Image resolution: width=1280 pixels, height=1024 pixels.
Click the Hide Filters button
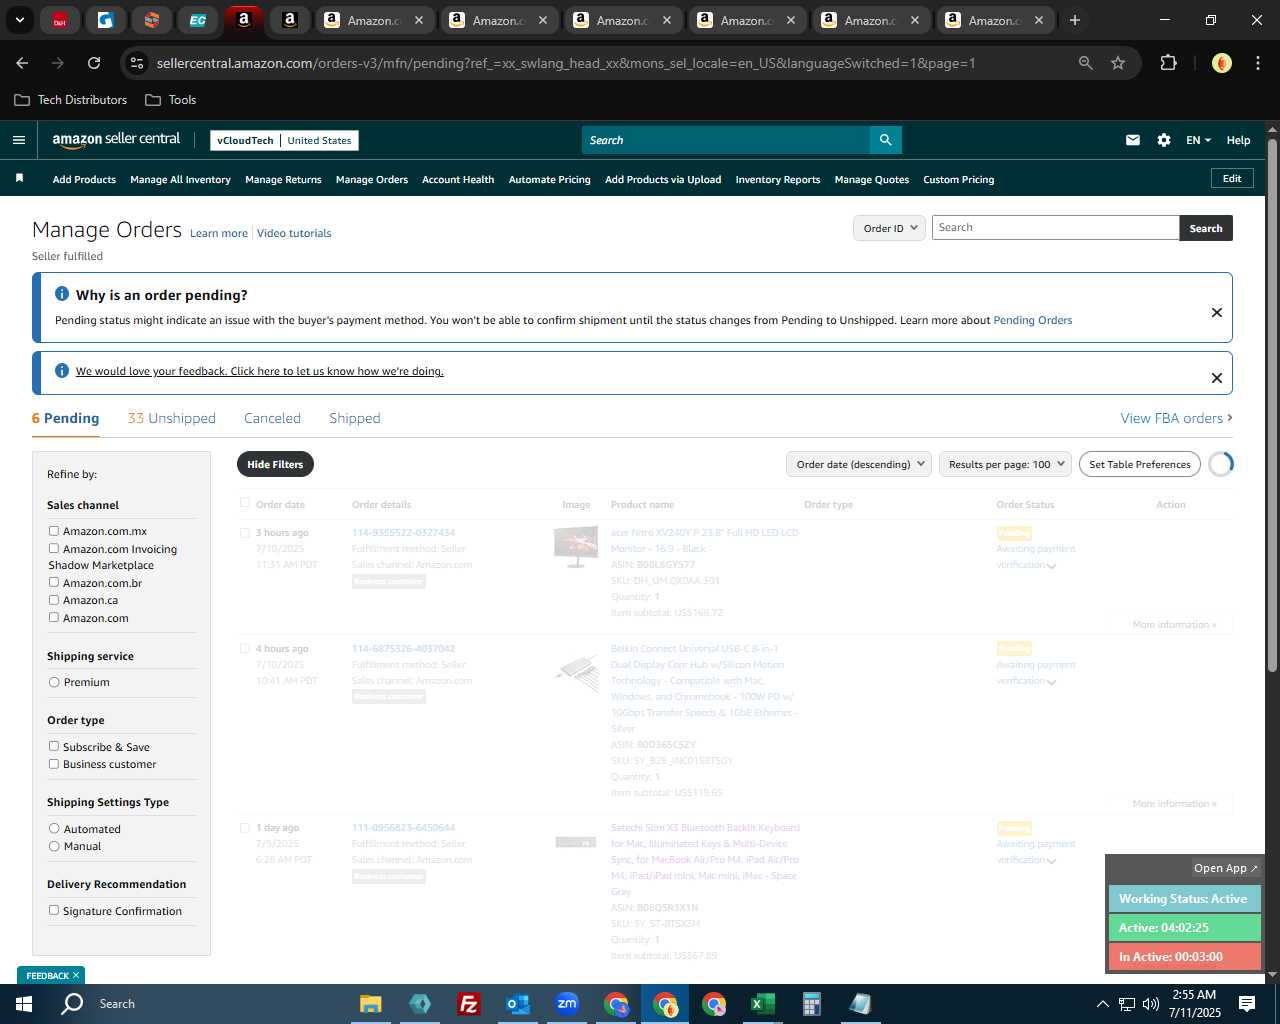tap(275, 464)
